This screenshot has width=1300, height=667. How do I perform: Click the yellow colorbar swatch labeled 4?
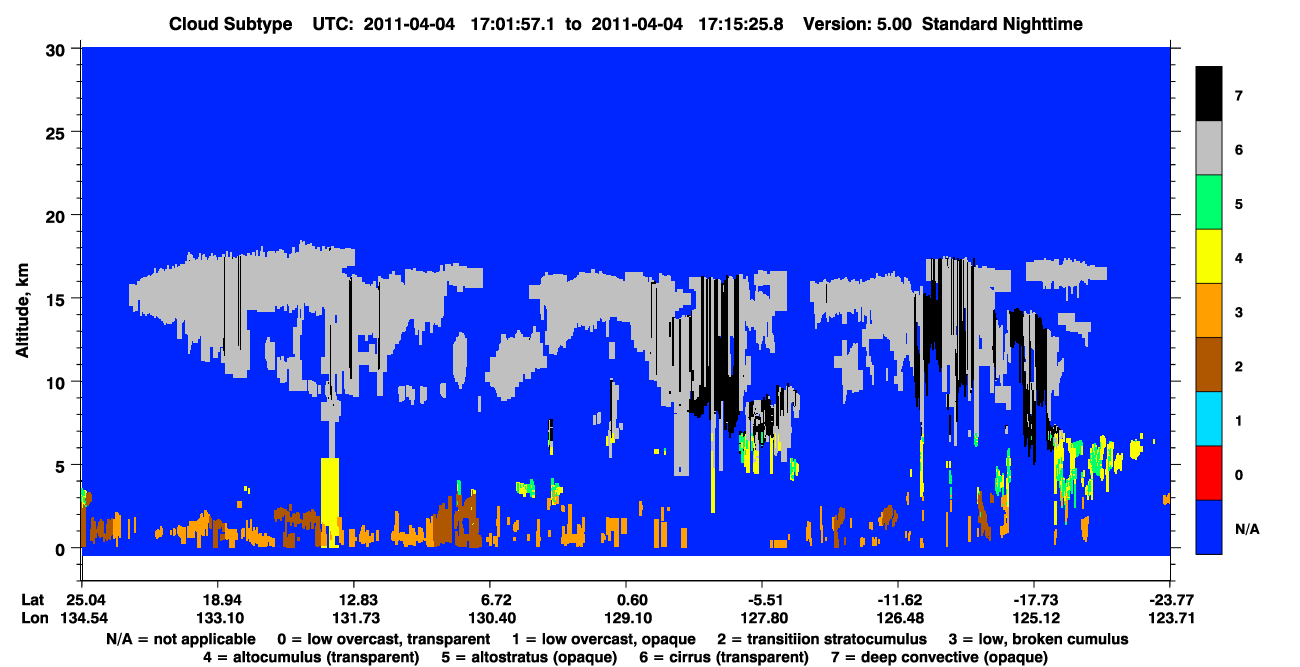[x=1209, y=256]
